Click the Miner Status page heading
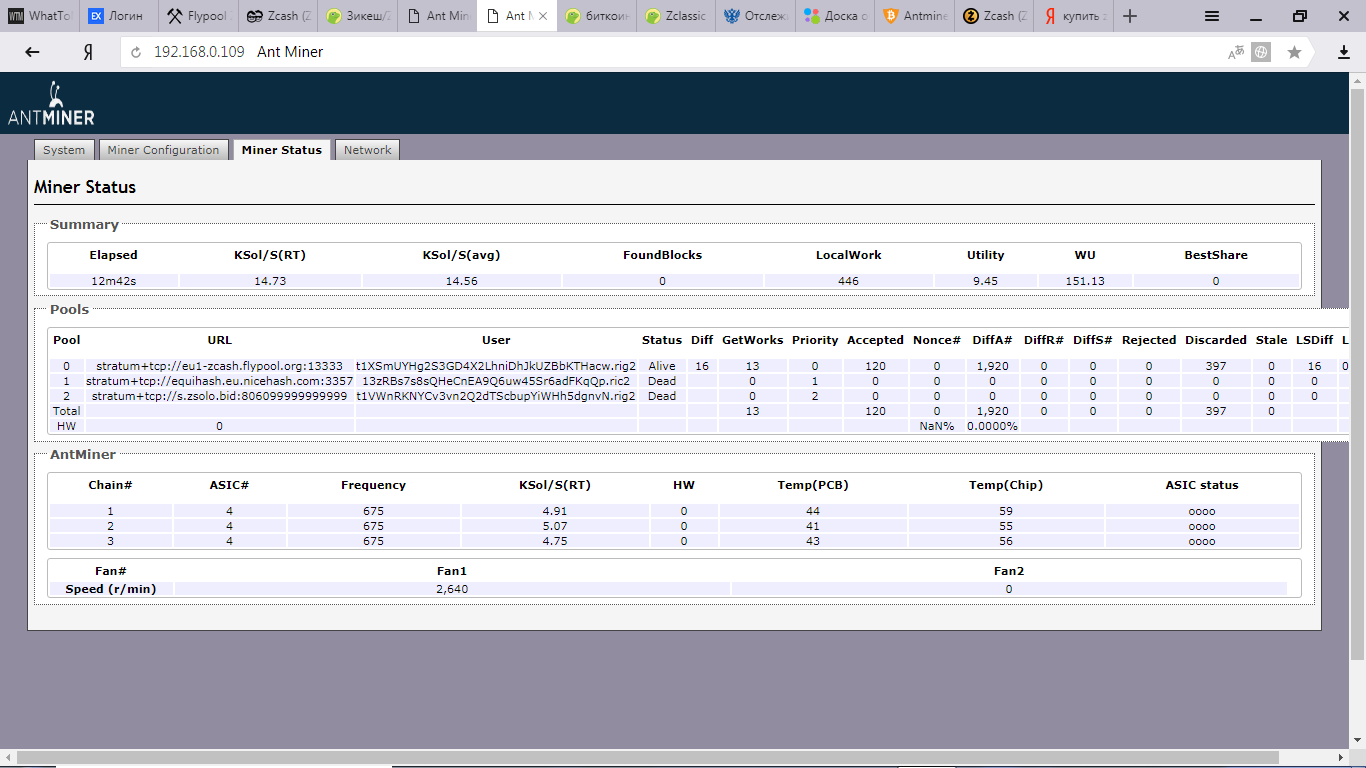Viewport: 1366px width, 768px height. [85, 187]
